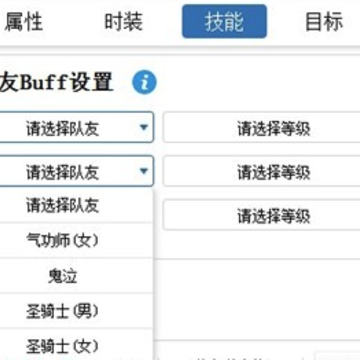Viewport: 360px width, 360px height.
Task: Open the second 请选择等级 selector
Action: [262, 171]
